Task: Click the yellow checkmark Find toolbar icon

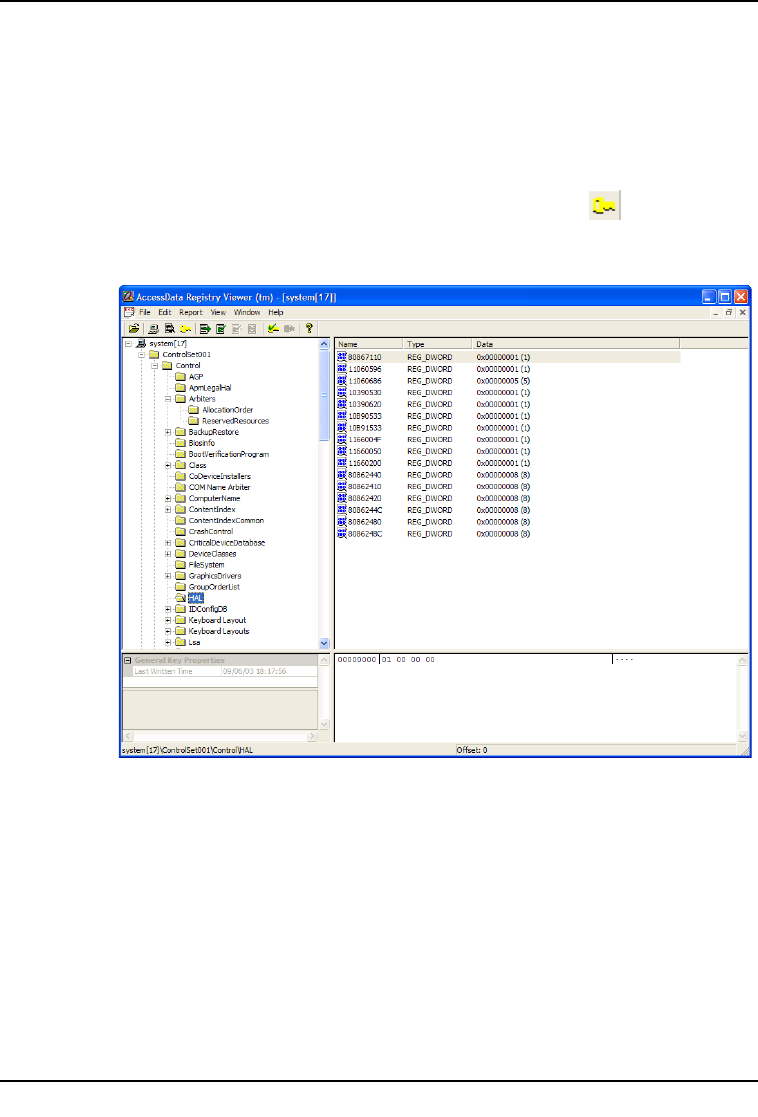Action: (273, 328)
